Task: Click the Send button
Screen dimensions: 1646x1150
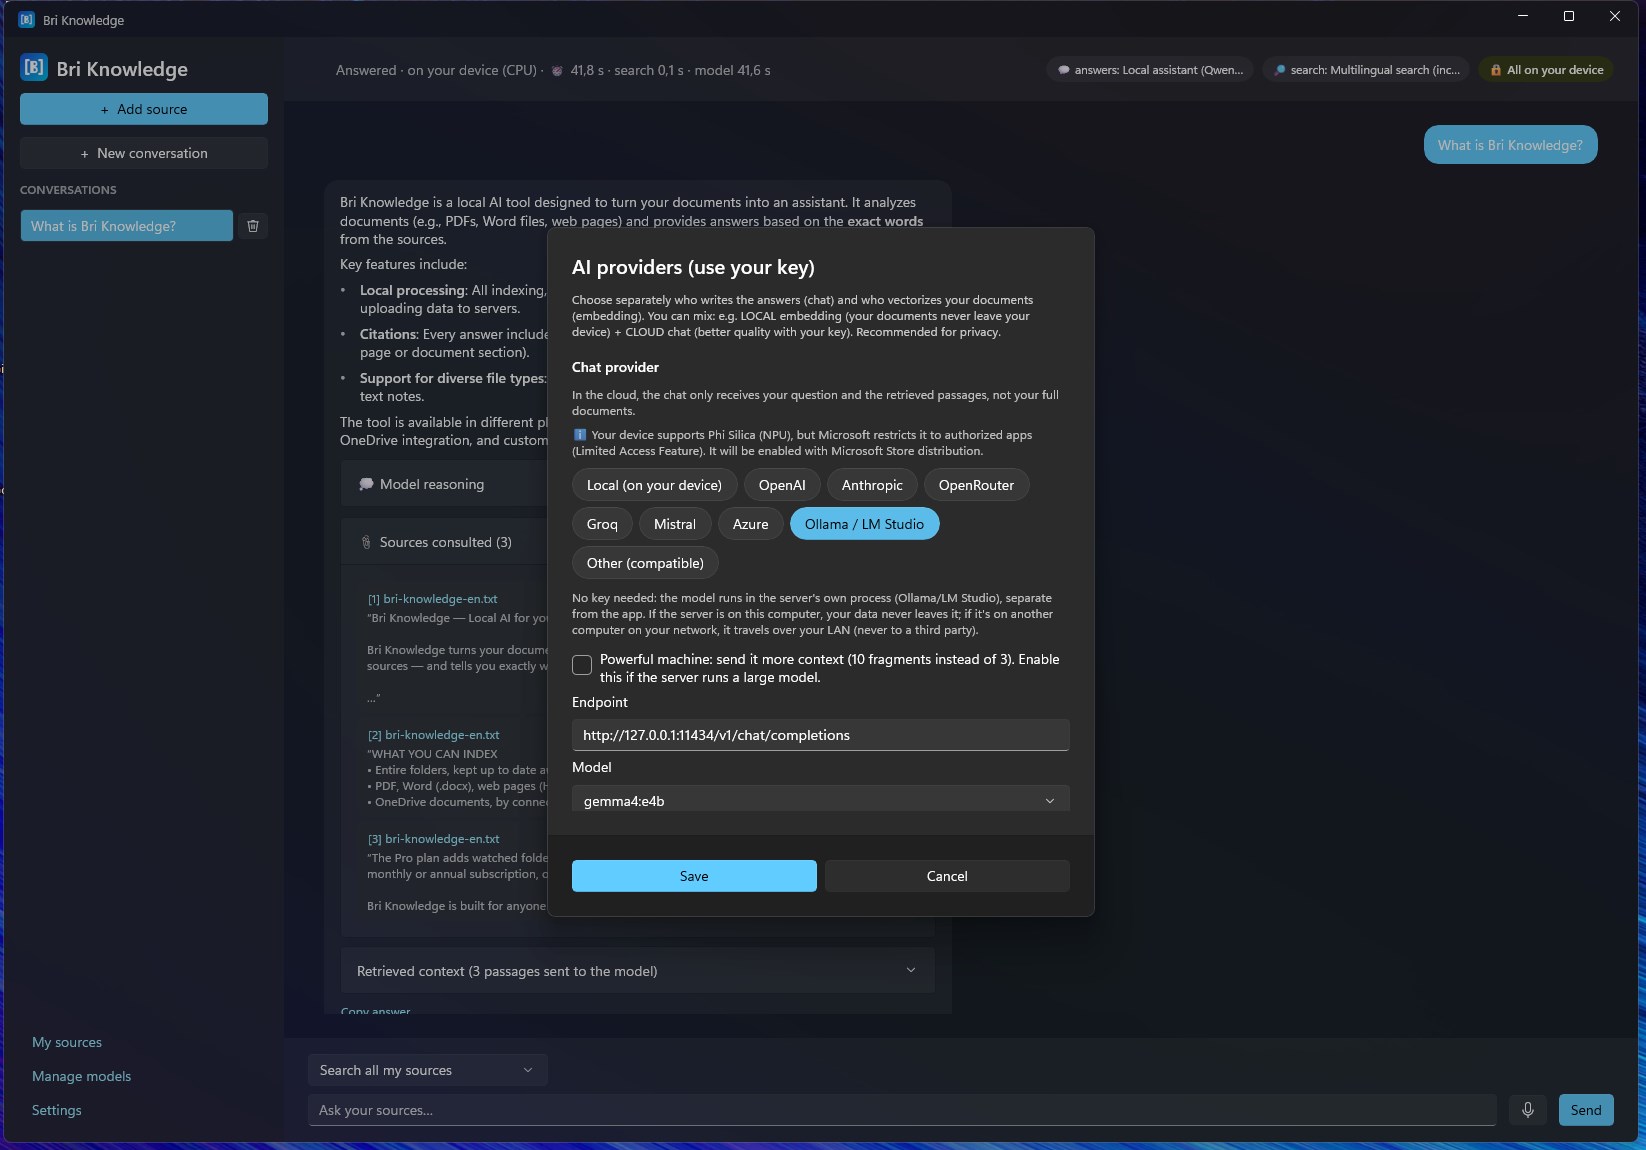Action: point(1586,1110)
